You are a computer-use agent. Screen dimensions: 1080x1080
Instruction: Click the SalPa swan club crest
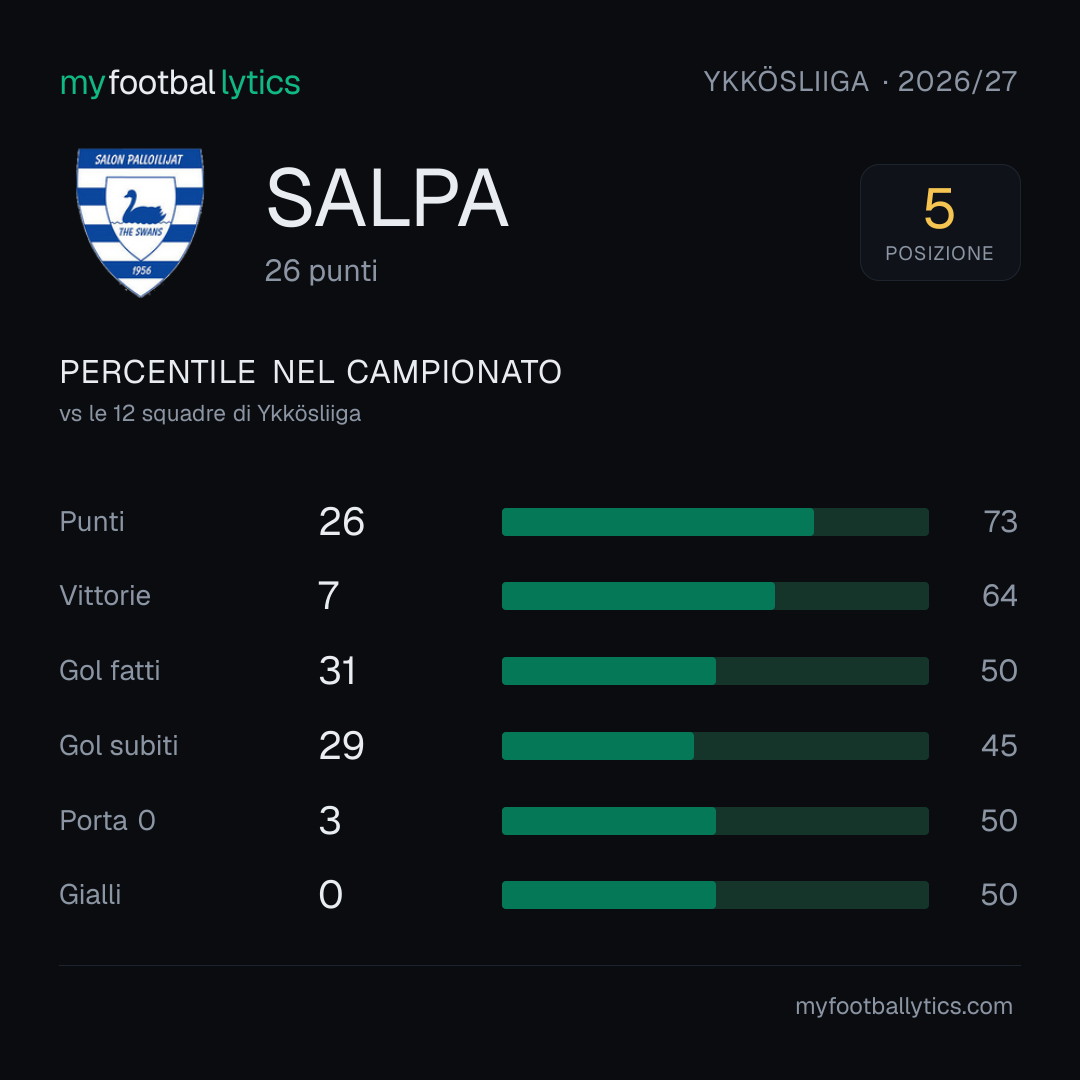(x=140, y=222)
